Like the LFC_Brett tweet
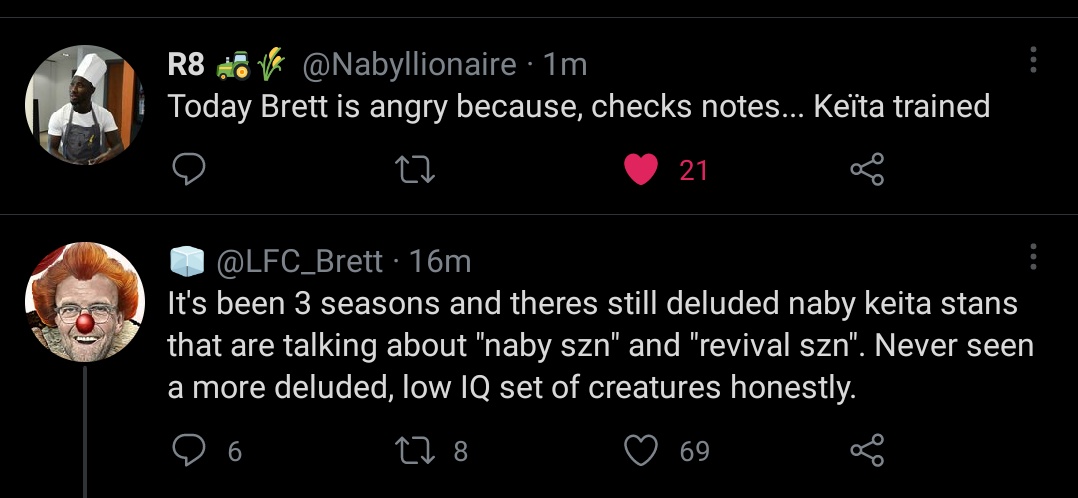Image resolution: width=1078 pixels, height=498 pixels. point(640,451)
